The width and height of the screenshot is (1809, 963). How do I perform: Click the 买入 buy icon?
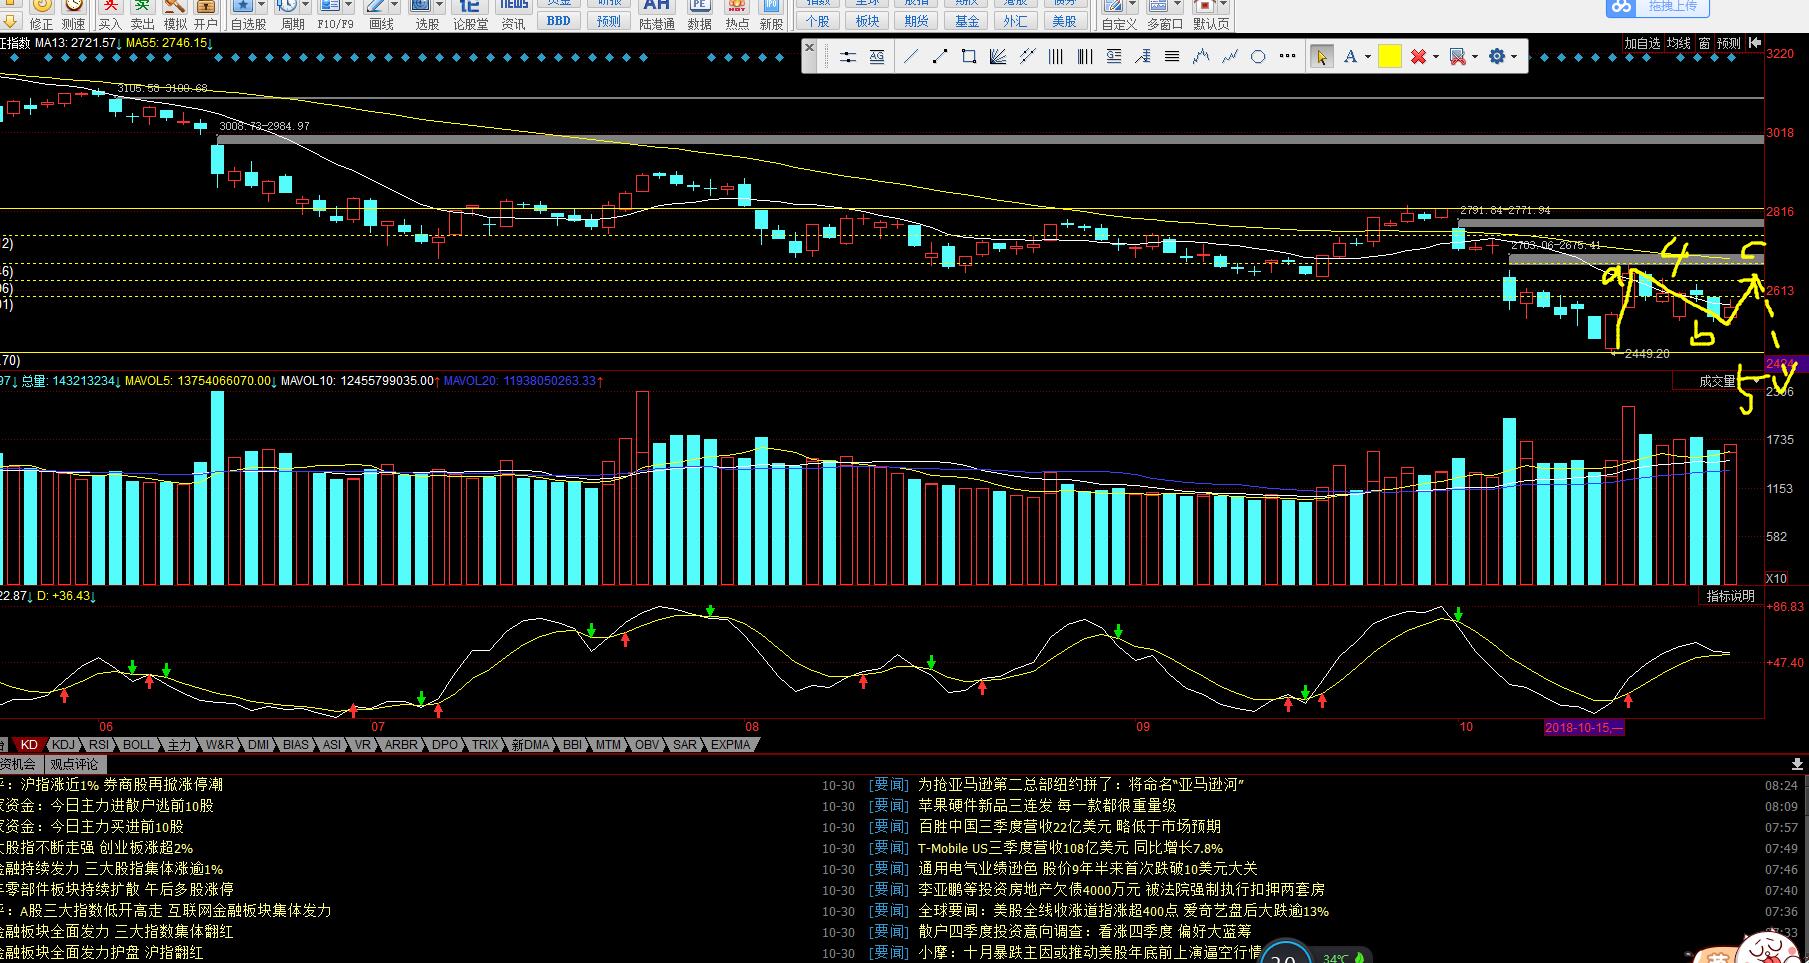tap(110, 14)
